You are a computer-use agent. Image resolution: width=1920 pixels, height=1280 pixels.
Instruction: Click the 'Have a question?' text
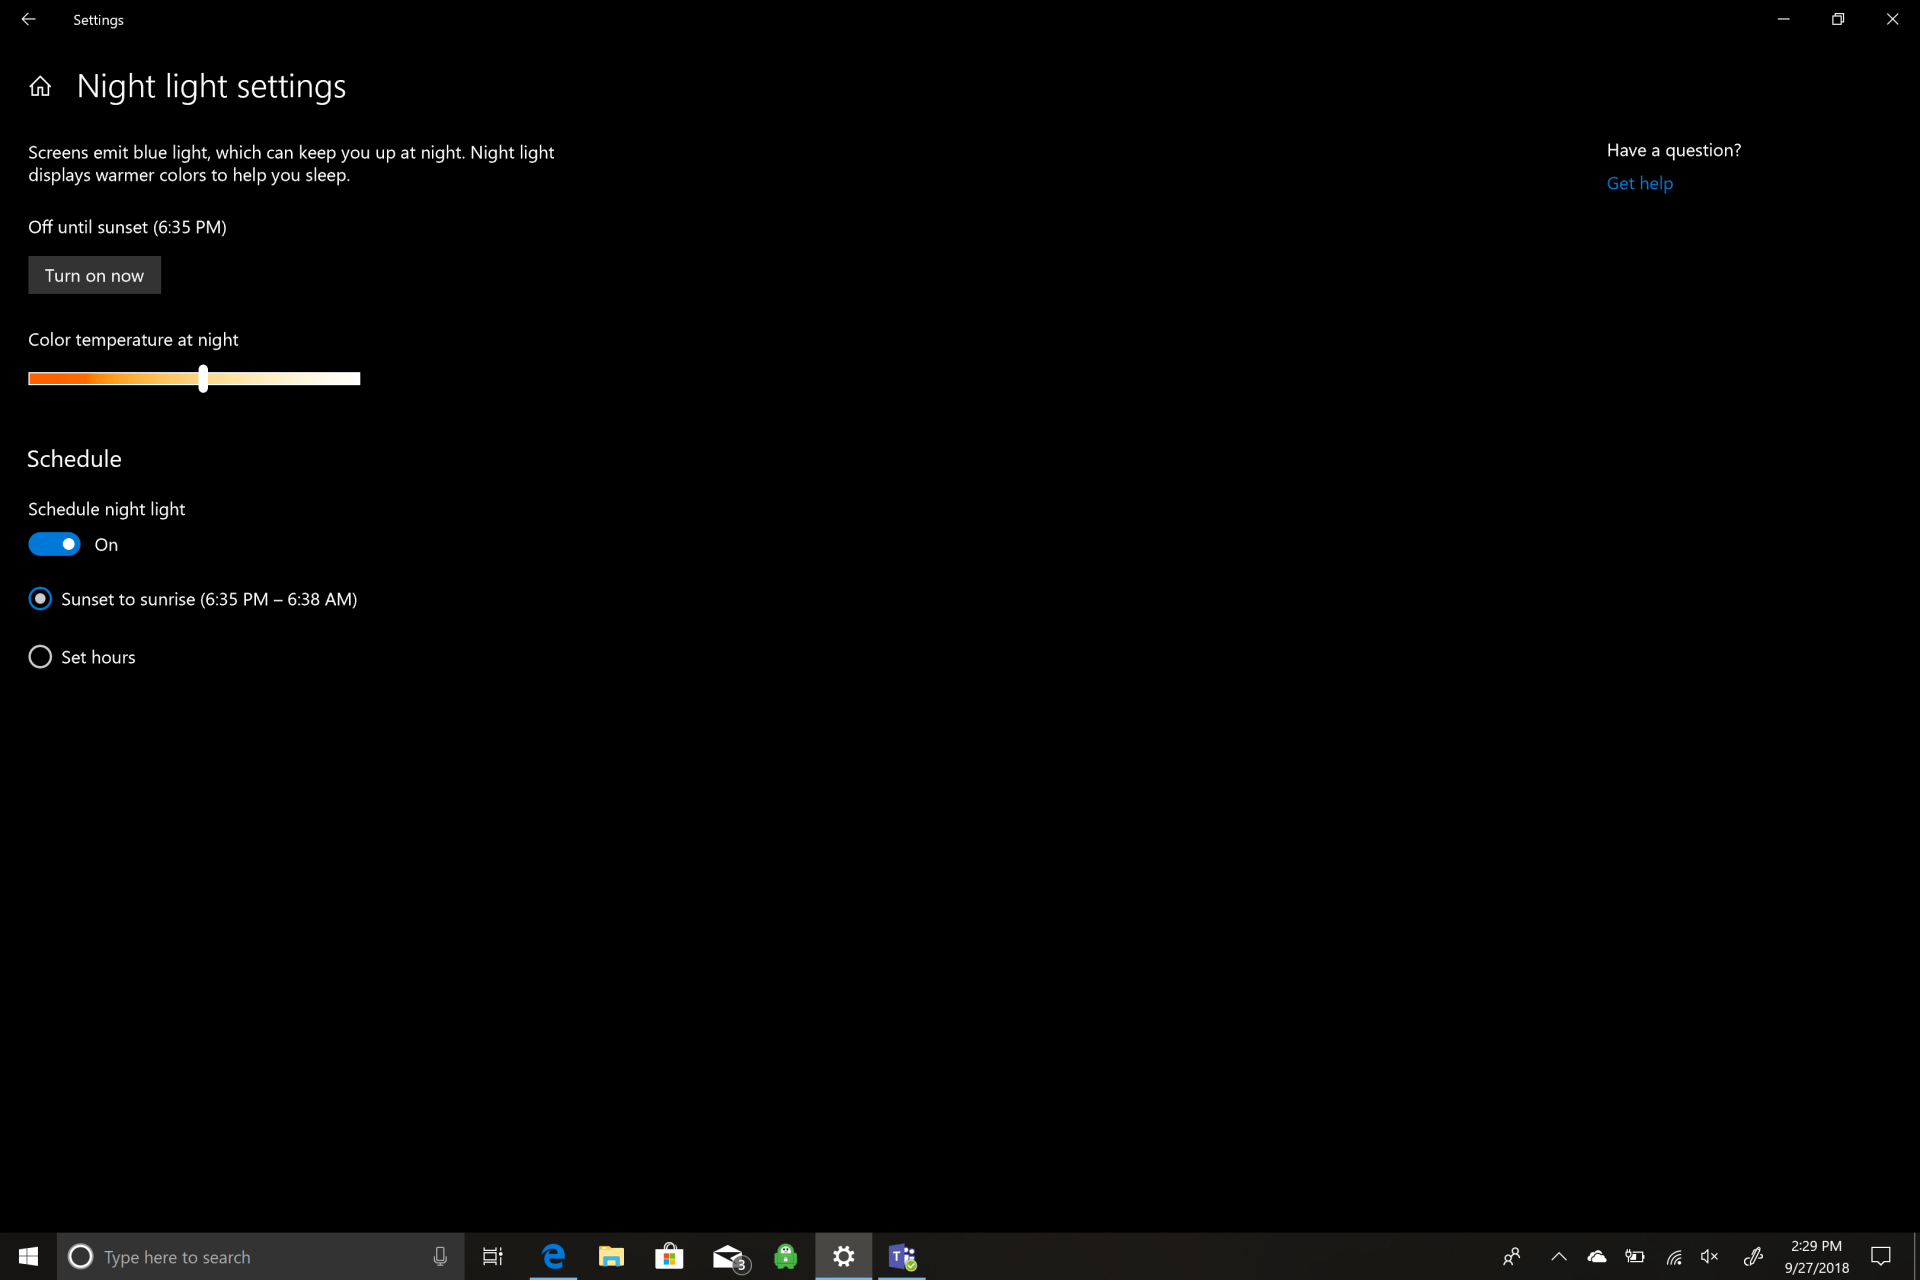1673,150
